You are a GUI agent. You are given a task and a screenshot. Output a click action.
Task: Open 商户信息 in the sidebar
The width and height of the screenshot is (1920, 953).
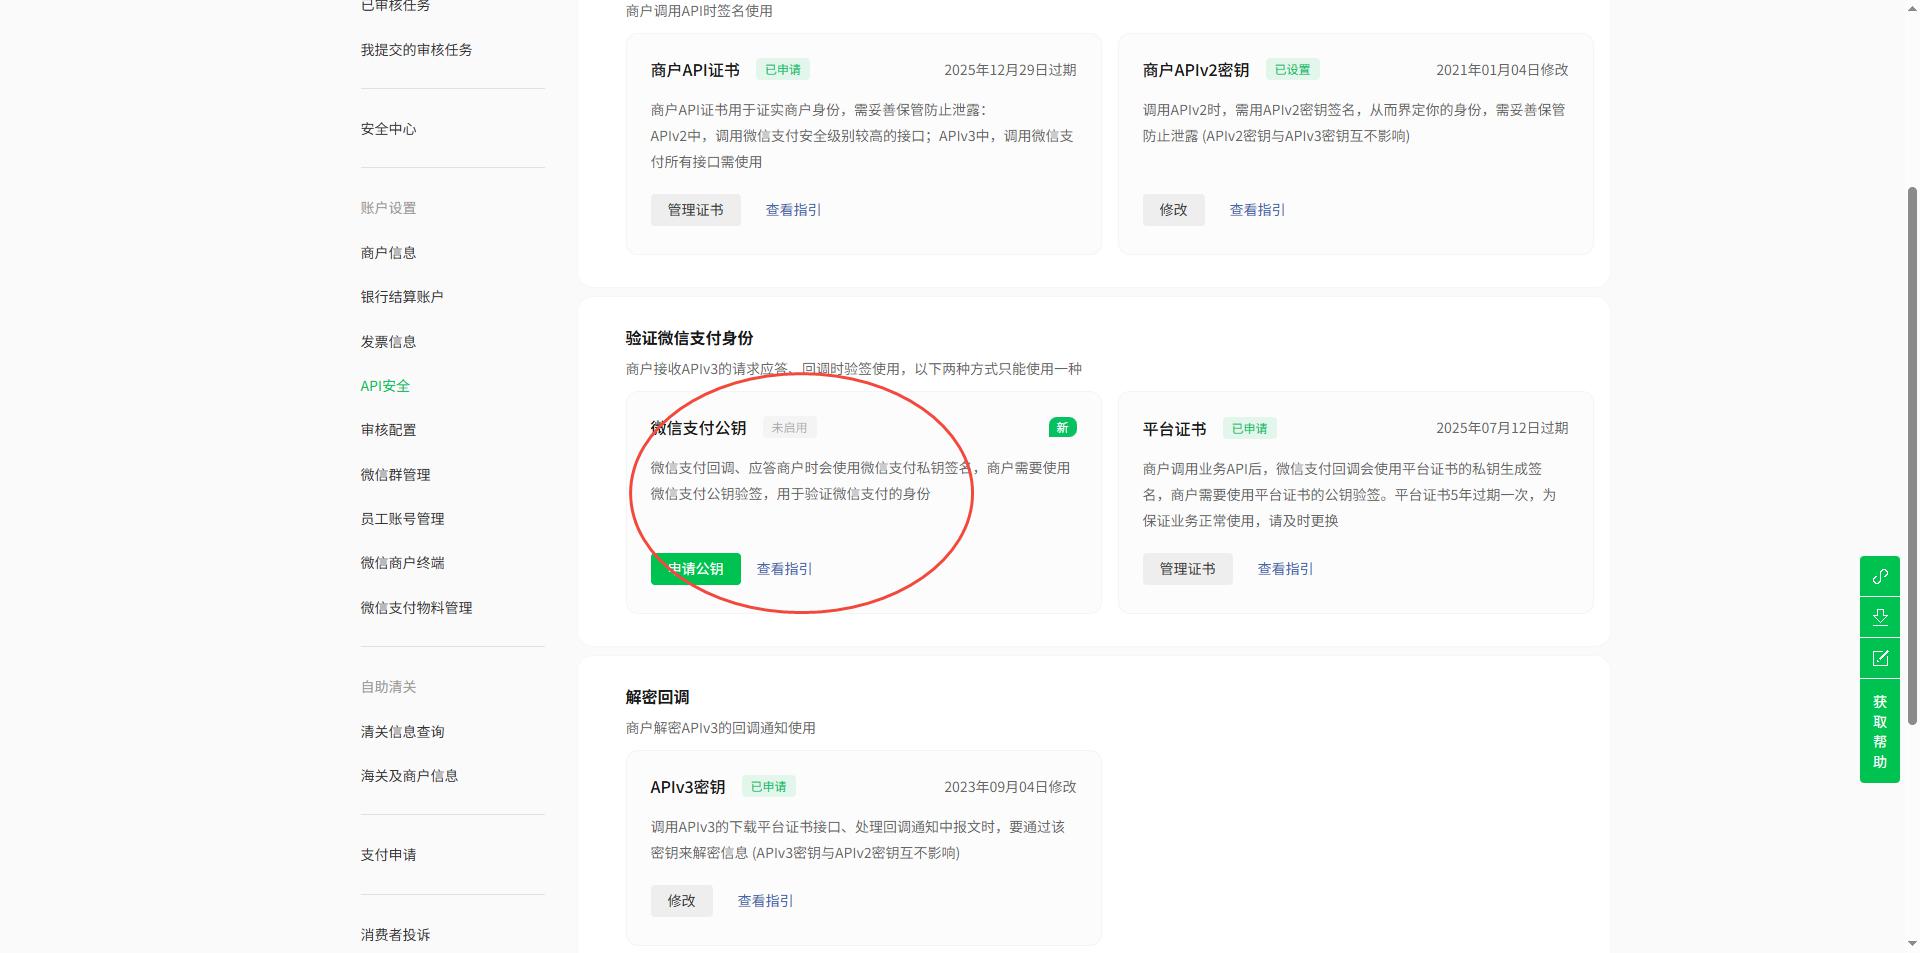click(x=388, y=253)
